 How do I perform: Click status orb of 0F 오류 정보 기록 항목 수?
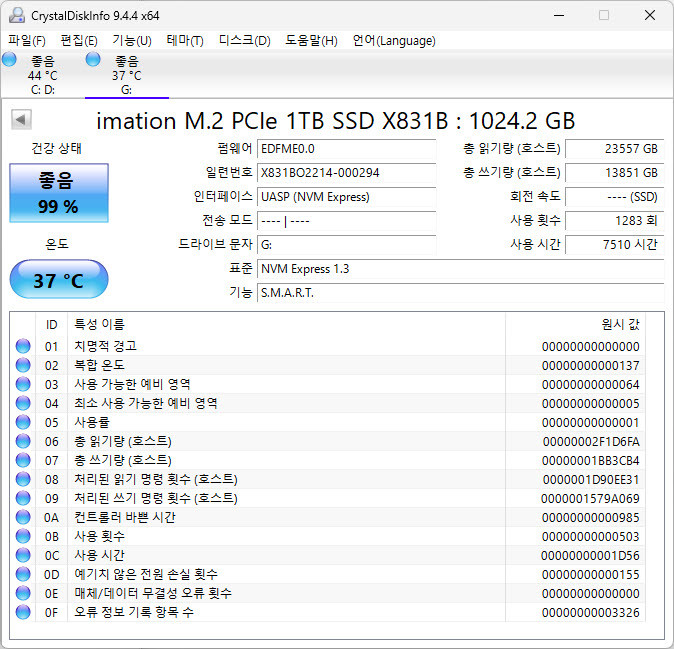point(23,612)
